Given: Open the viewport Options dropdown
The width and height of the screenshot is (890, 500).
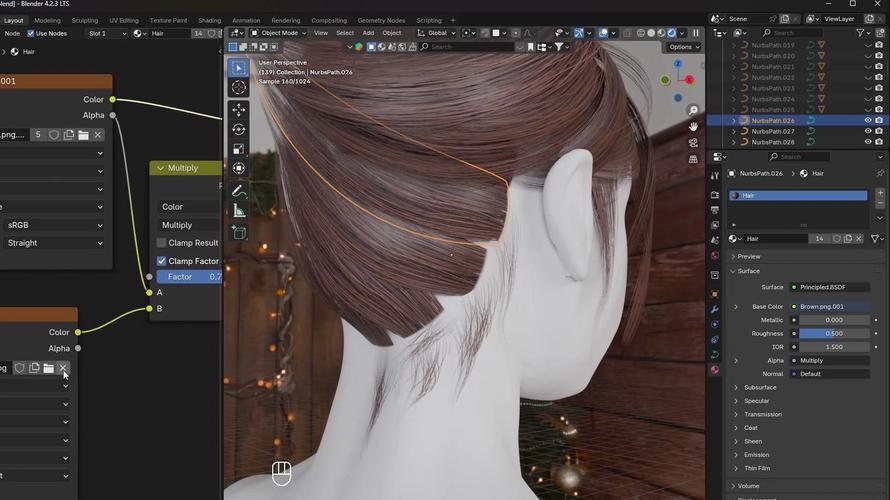Looking at the screenshot, I should pos(684,47).
